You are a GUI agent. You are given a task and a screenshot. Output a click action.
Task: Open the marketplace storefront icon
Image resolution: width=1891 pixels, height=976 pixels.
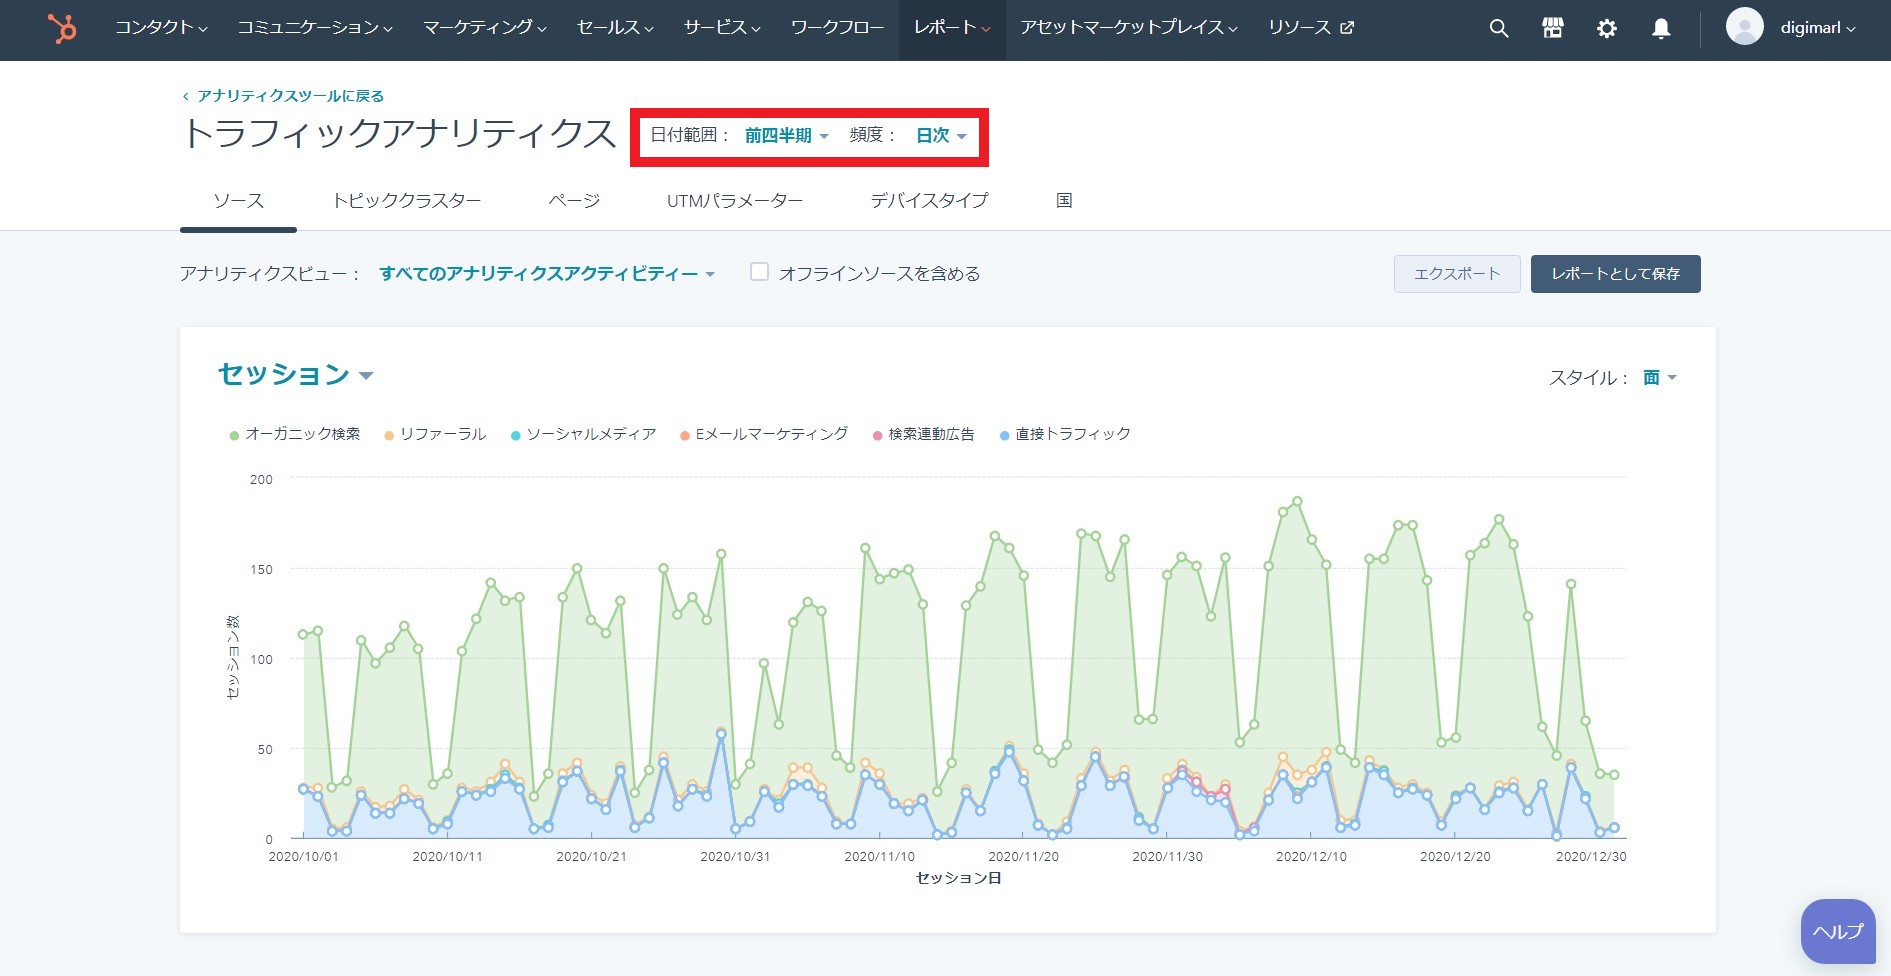(x=1552, y=29)
